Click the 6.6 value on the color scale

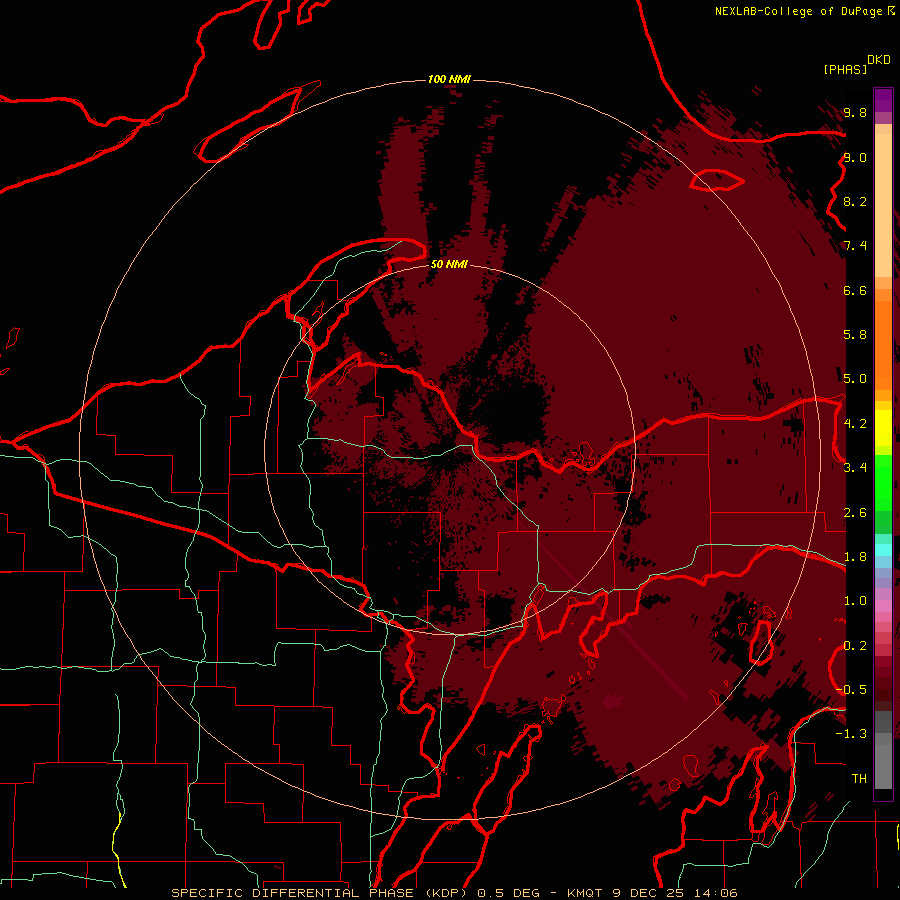[855, 290]
